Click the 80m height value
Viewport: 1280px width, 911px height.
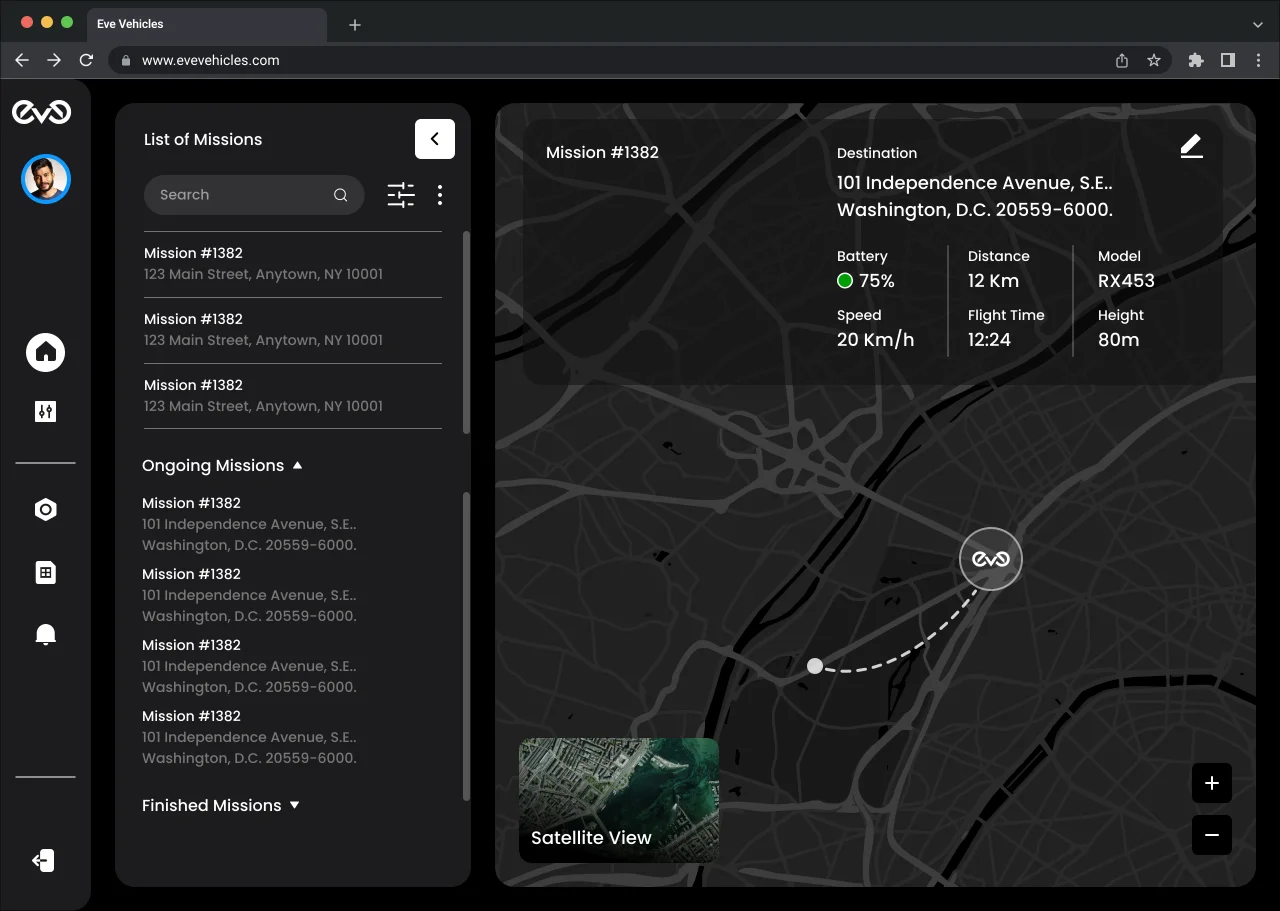(1119, 340)
